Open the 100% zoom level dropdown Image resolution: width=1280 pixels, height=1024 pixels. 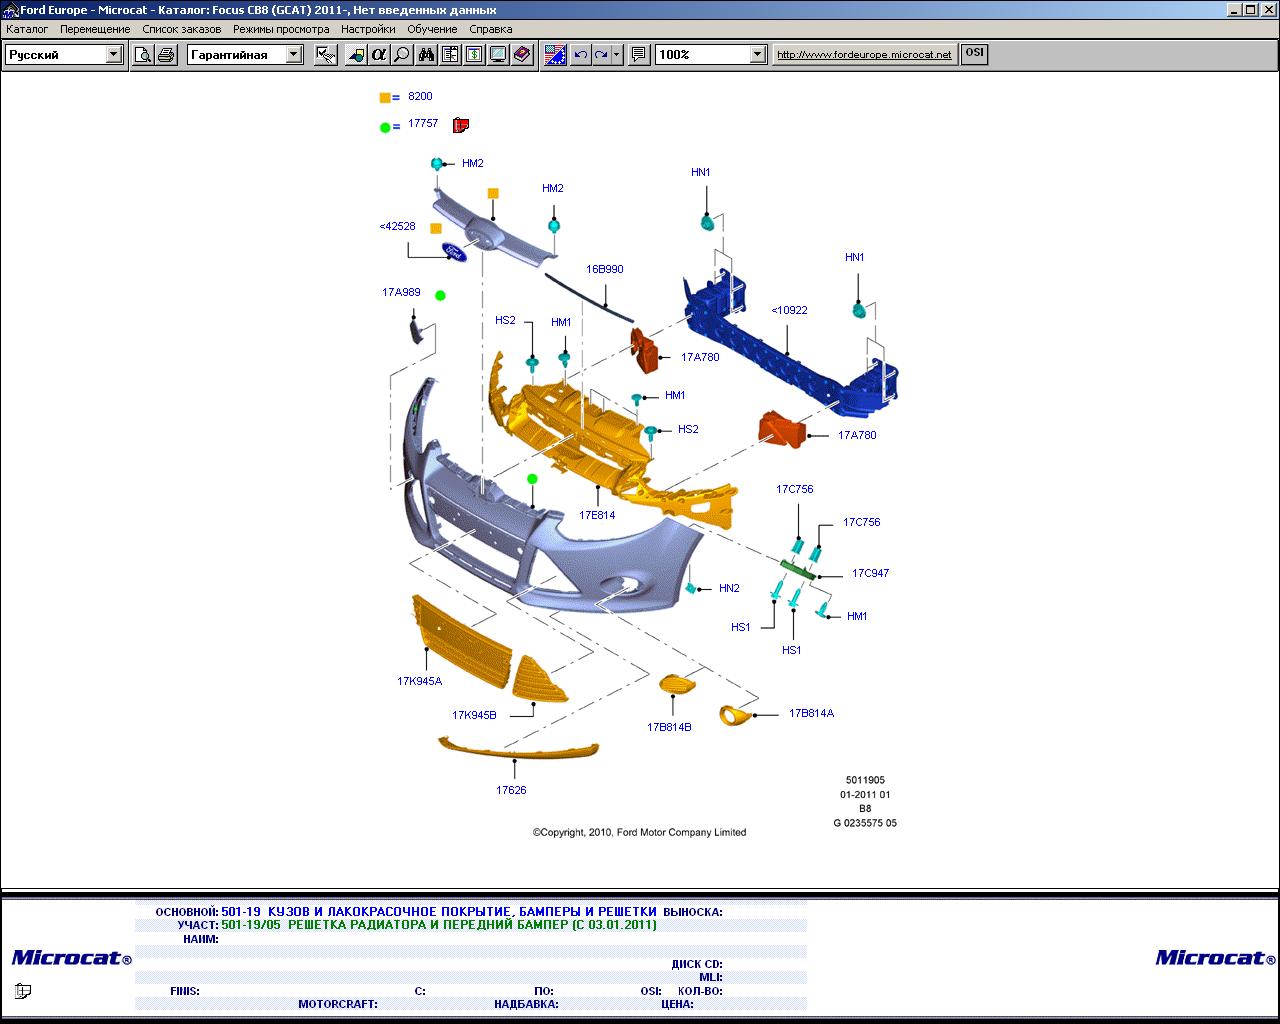[757, 55]
